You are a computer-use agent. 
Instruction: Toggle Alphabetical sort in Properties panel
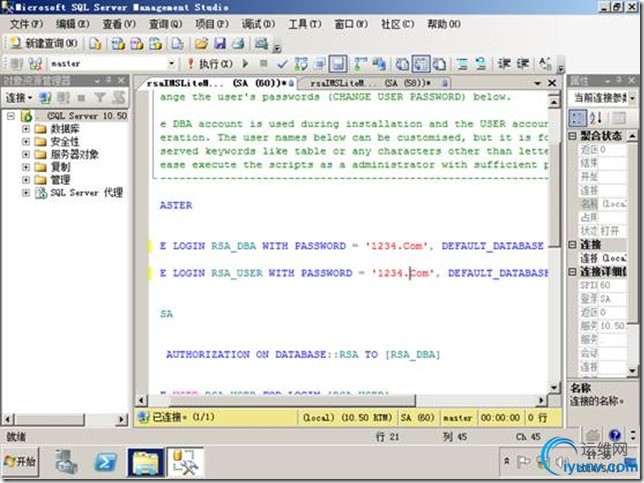coord(596,118)
